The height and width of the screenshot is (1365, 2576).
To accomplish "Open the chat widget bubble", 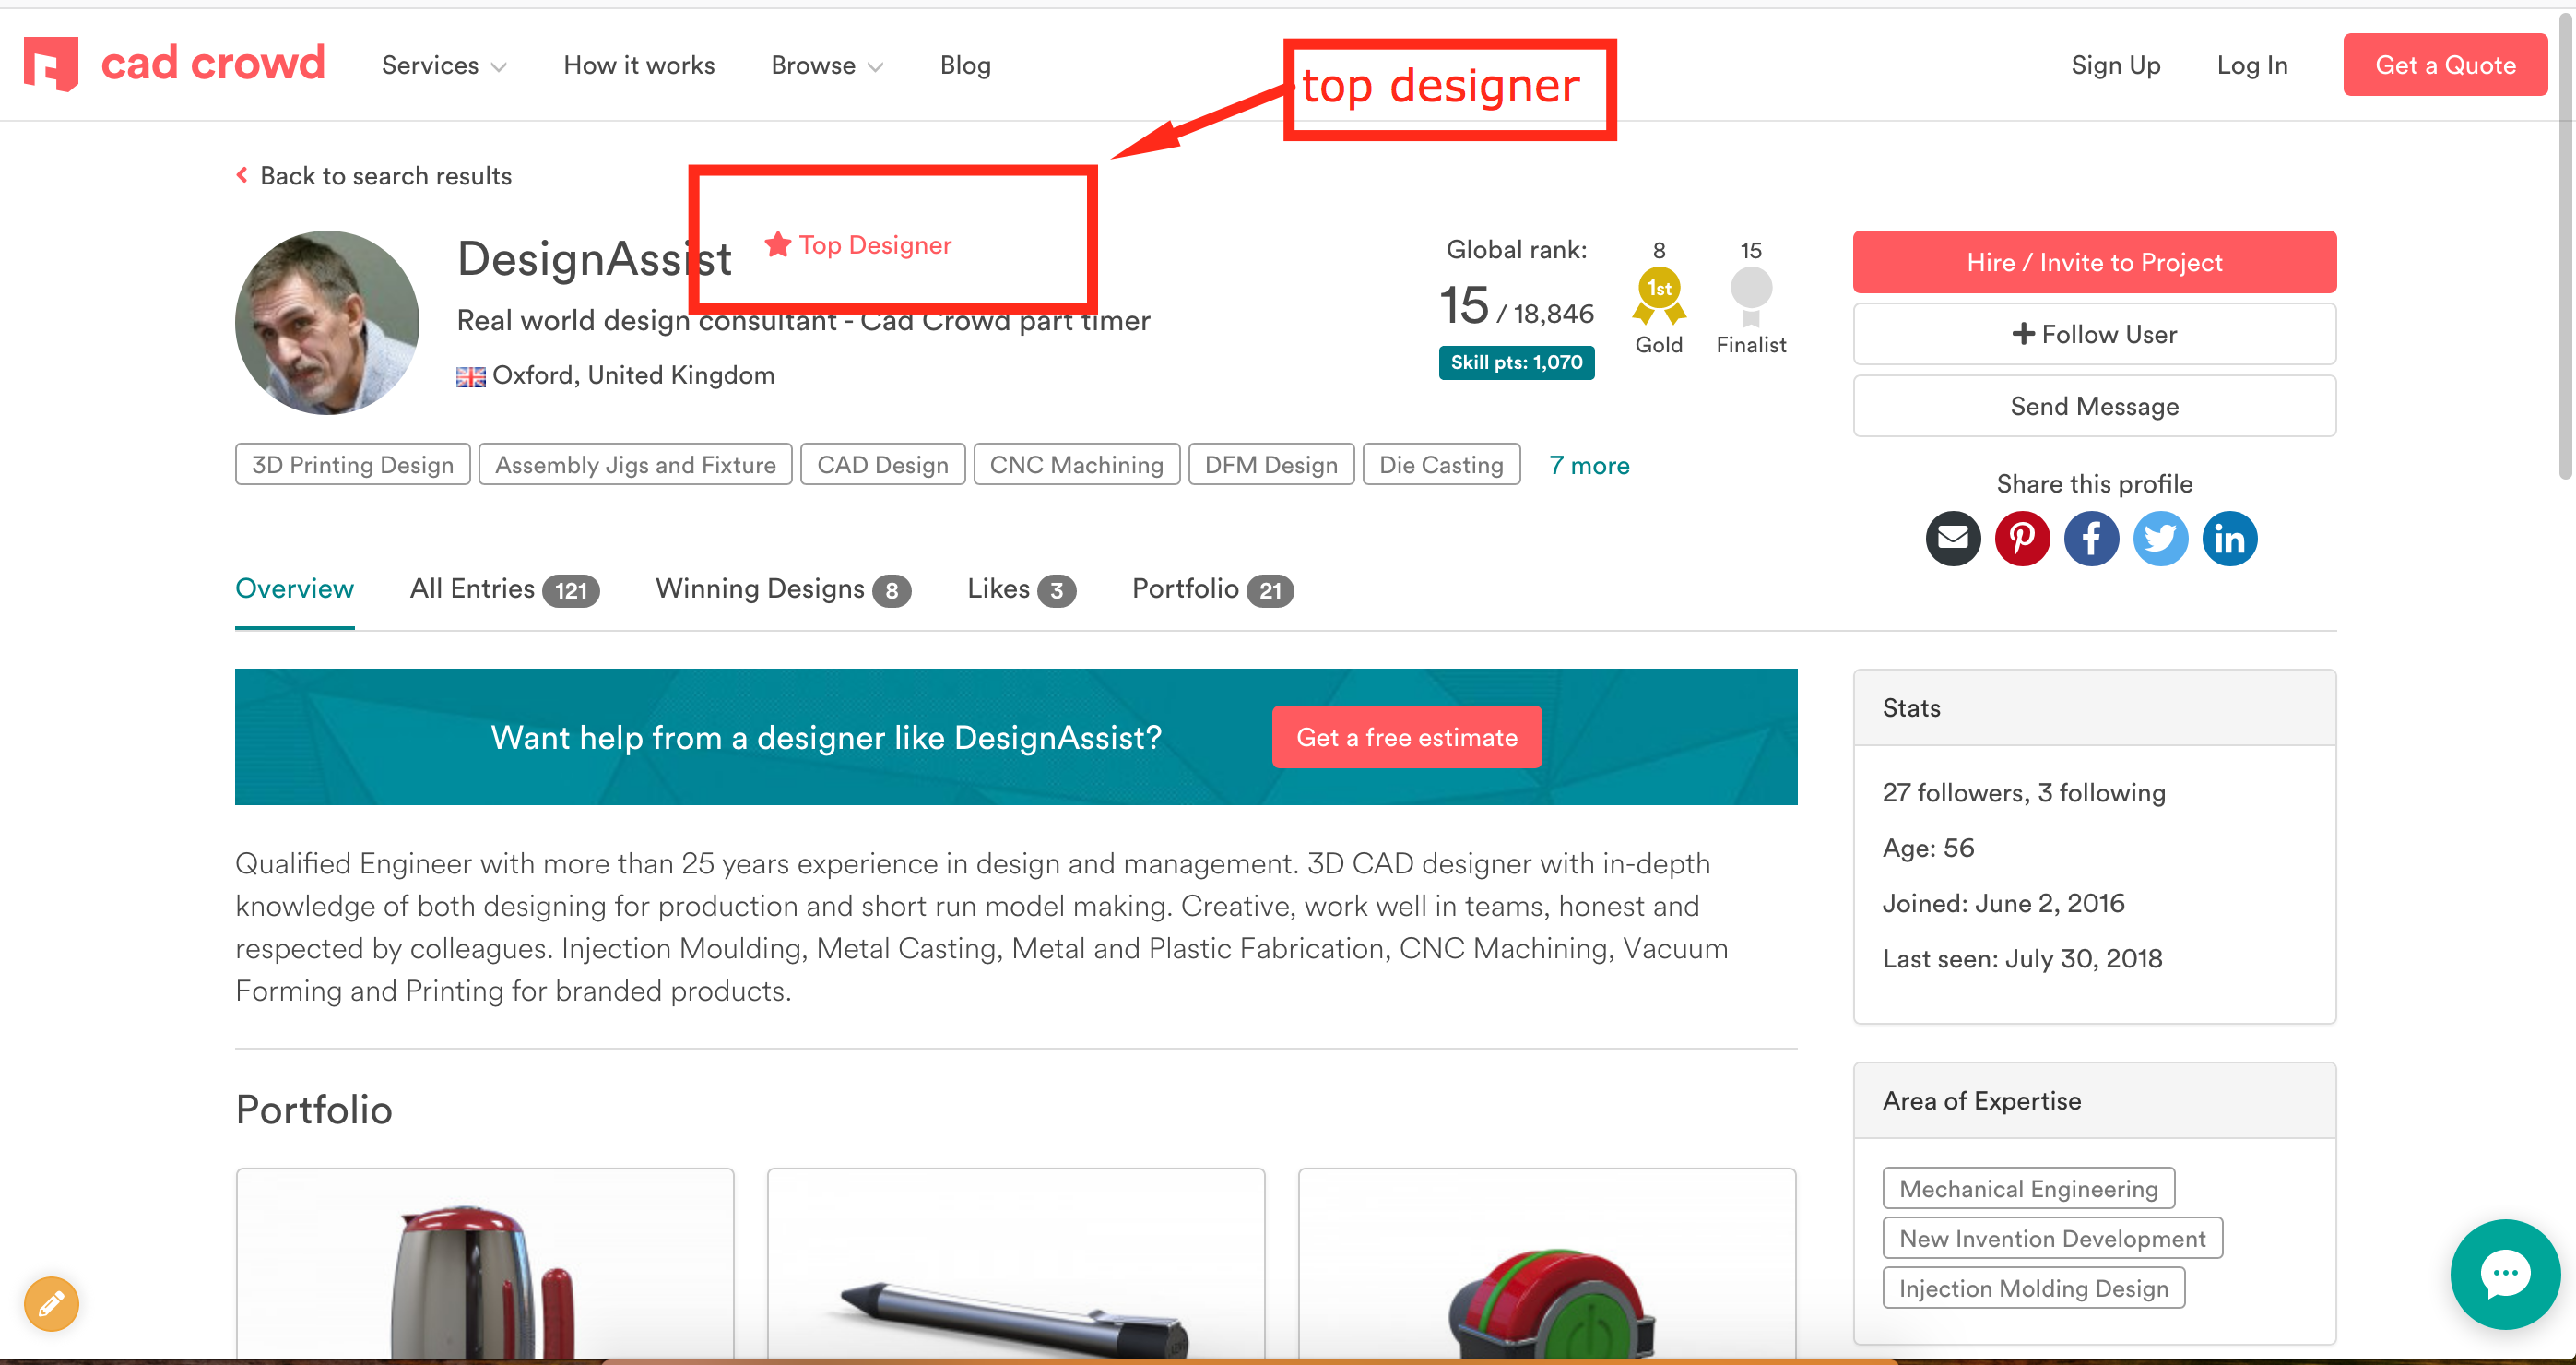I will tap(2505, 1274).
